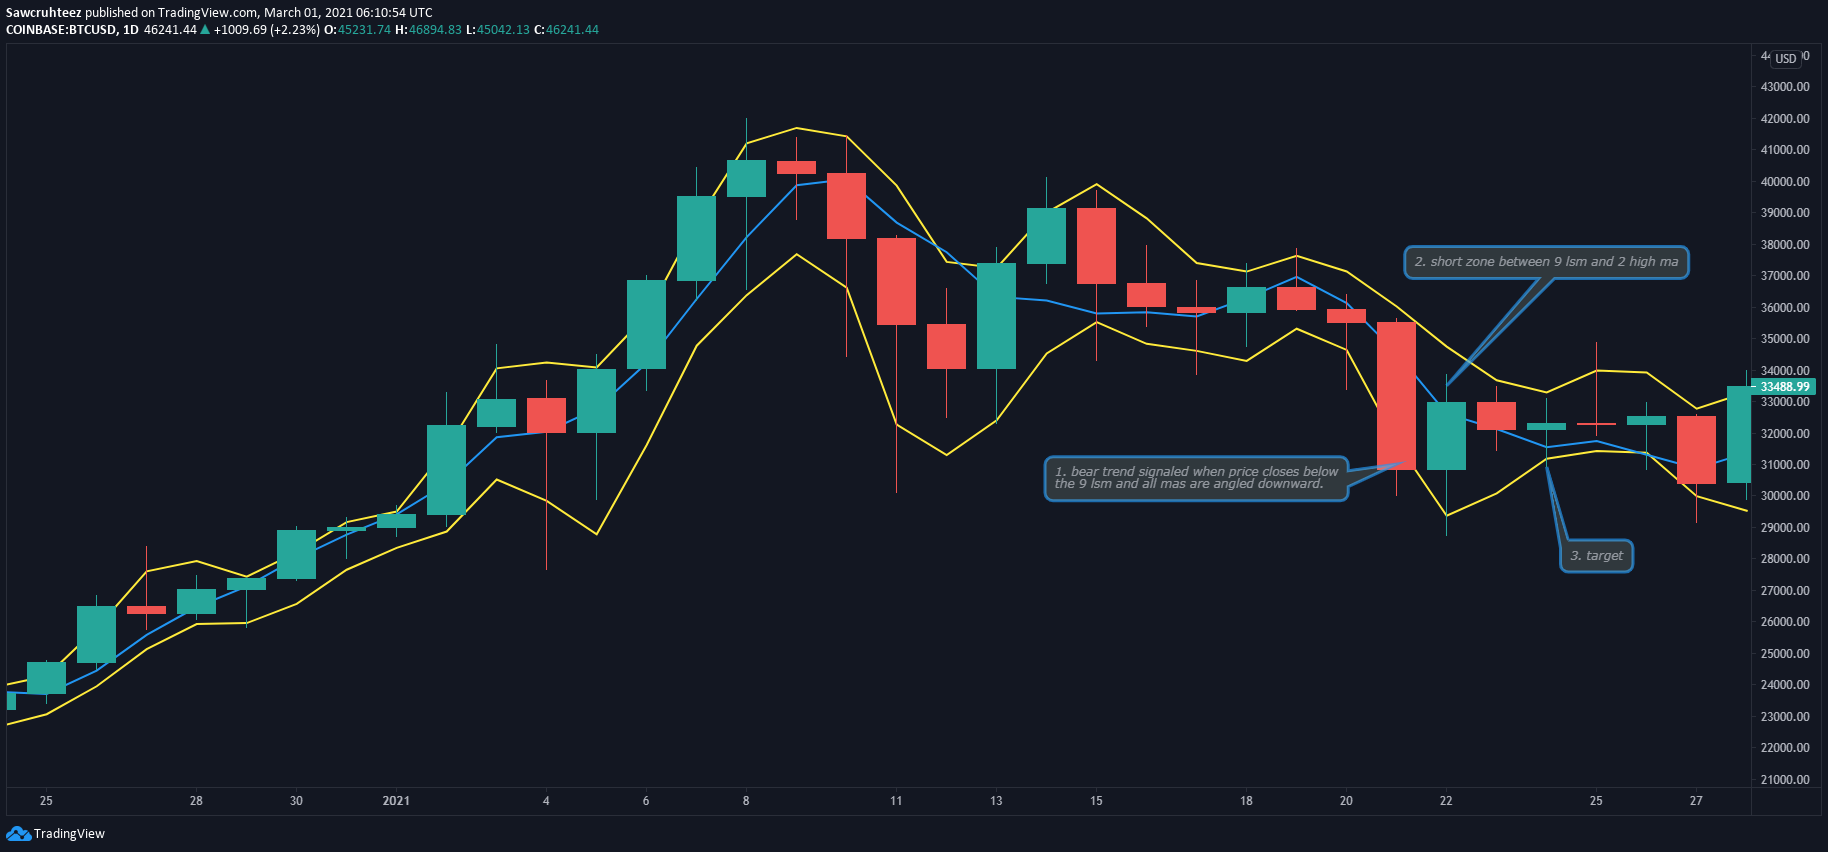Click the COINBASE:BTCUSD symbol label

[x=61, y=30]
